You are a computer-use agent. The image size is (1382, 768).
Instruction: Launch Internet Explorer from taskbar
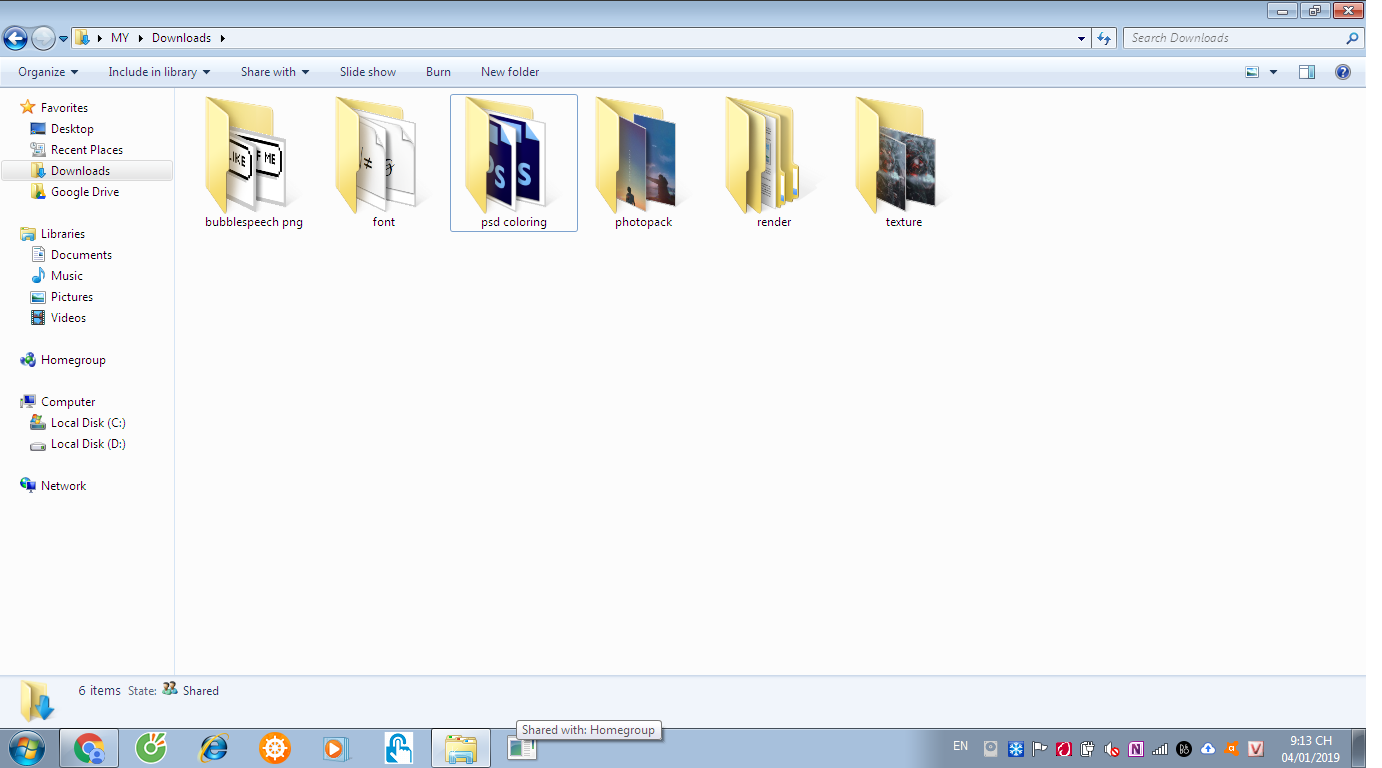click(213, 748)
